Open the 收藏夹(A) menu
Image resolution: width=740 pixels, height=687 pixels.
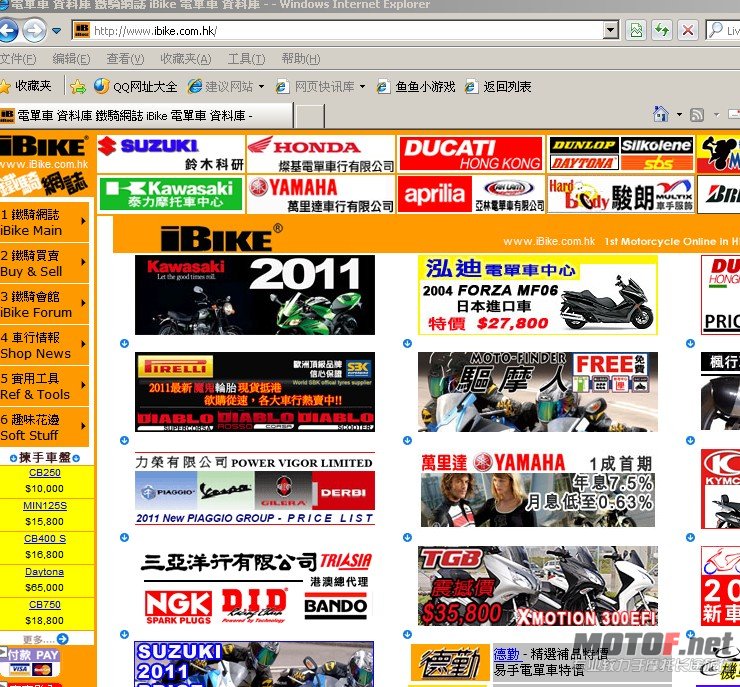pyautogui.click(x=185, y=59)
